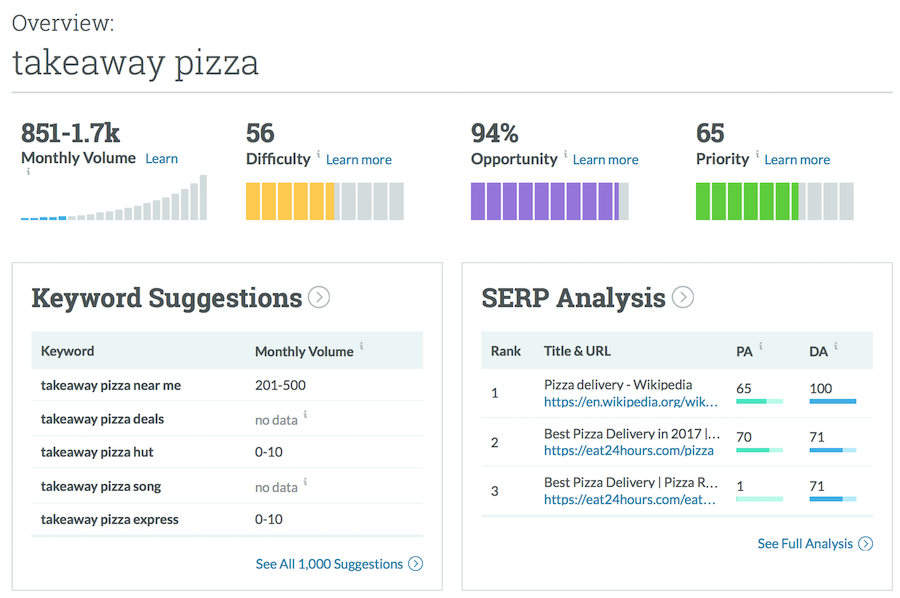Click info icon for takeaway pizza deals no data

pos(306,414)
